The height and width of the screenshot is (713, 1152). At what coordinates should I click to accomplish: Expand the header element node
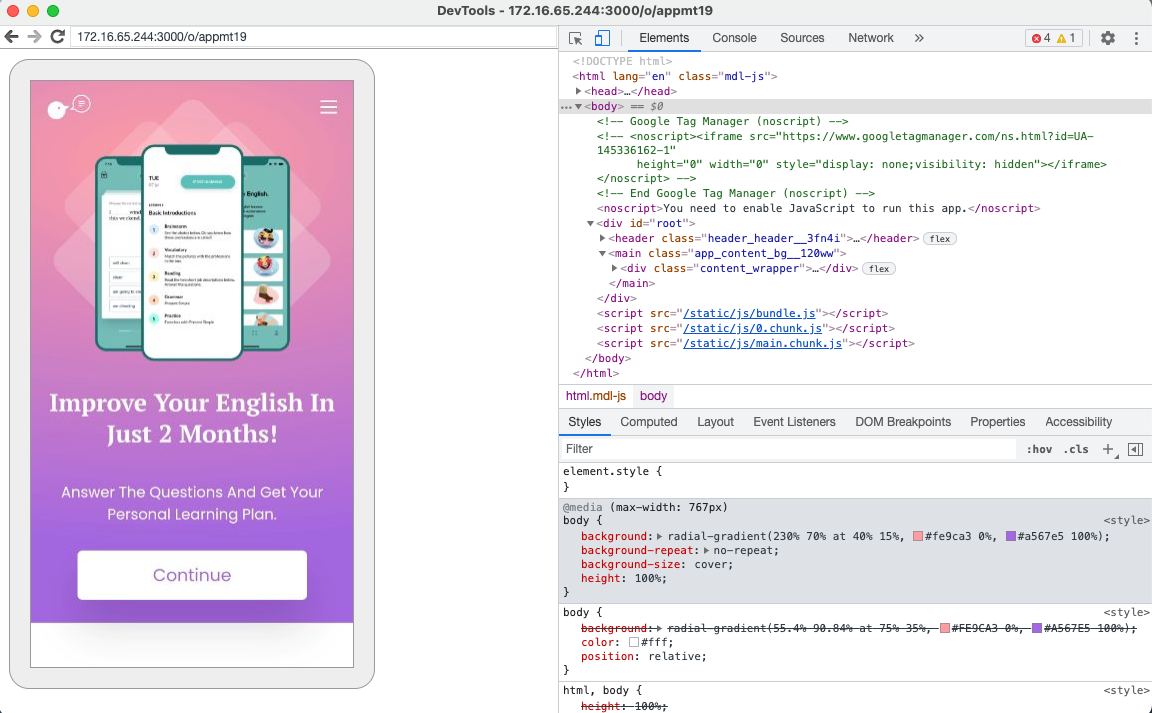click(602, 238)
